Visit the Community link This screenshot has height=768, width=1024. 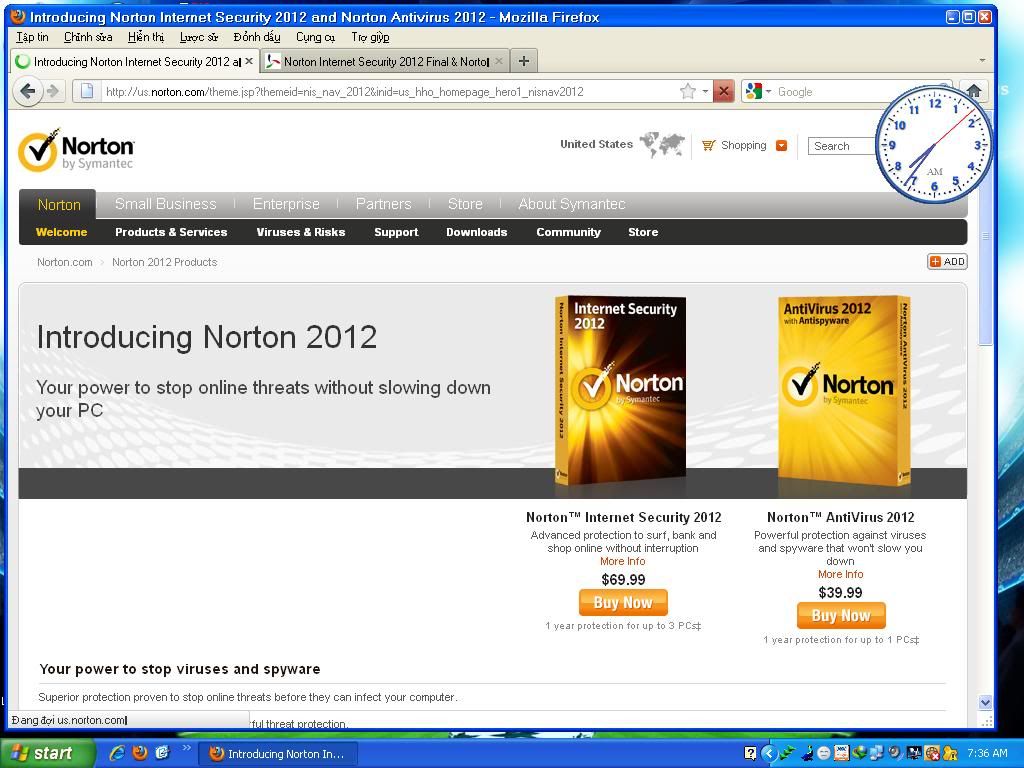[x=568, y=232]
